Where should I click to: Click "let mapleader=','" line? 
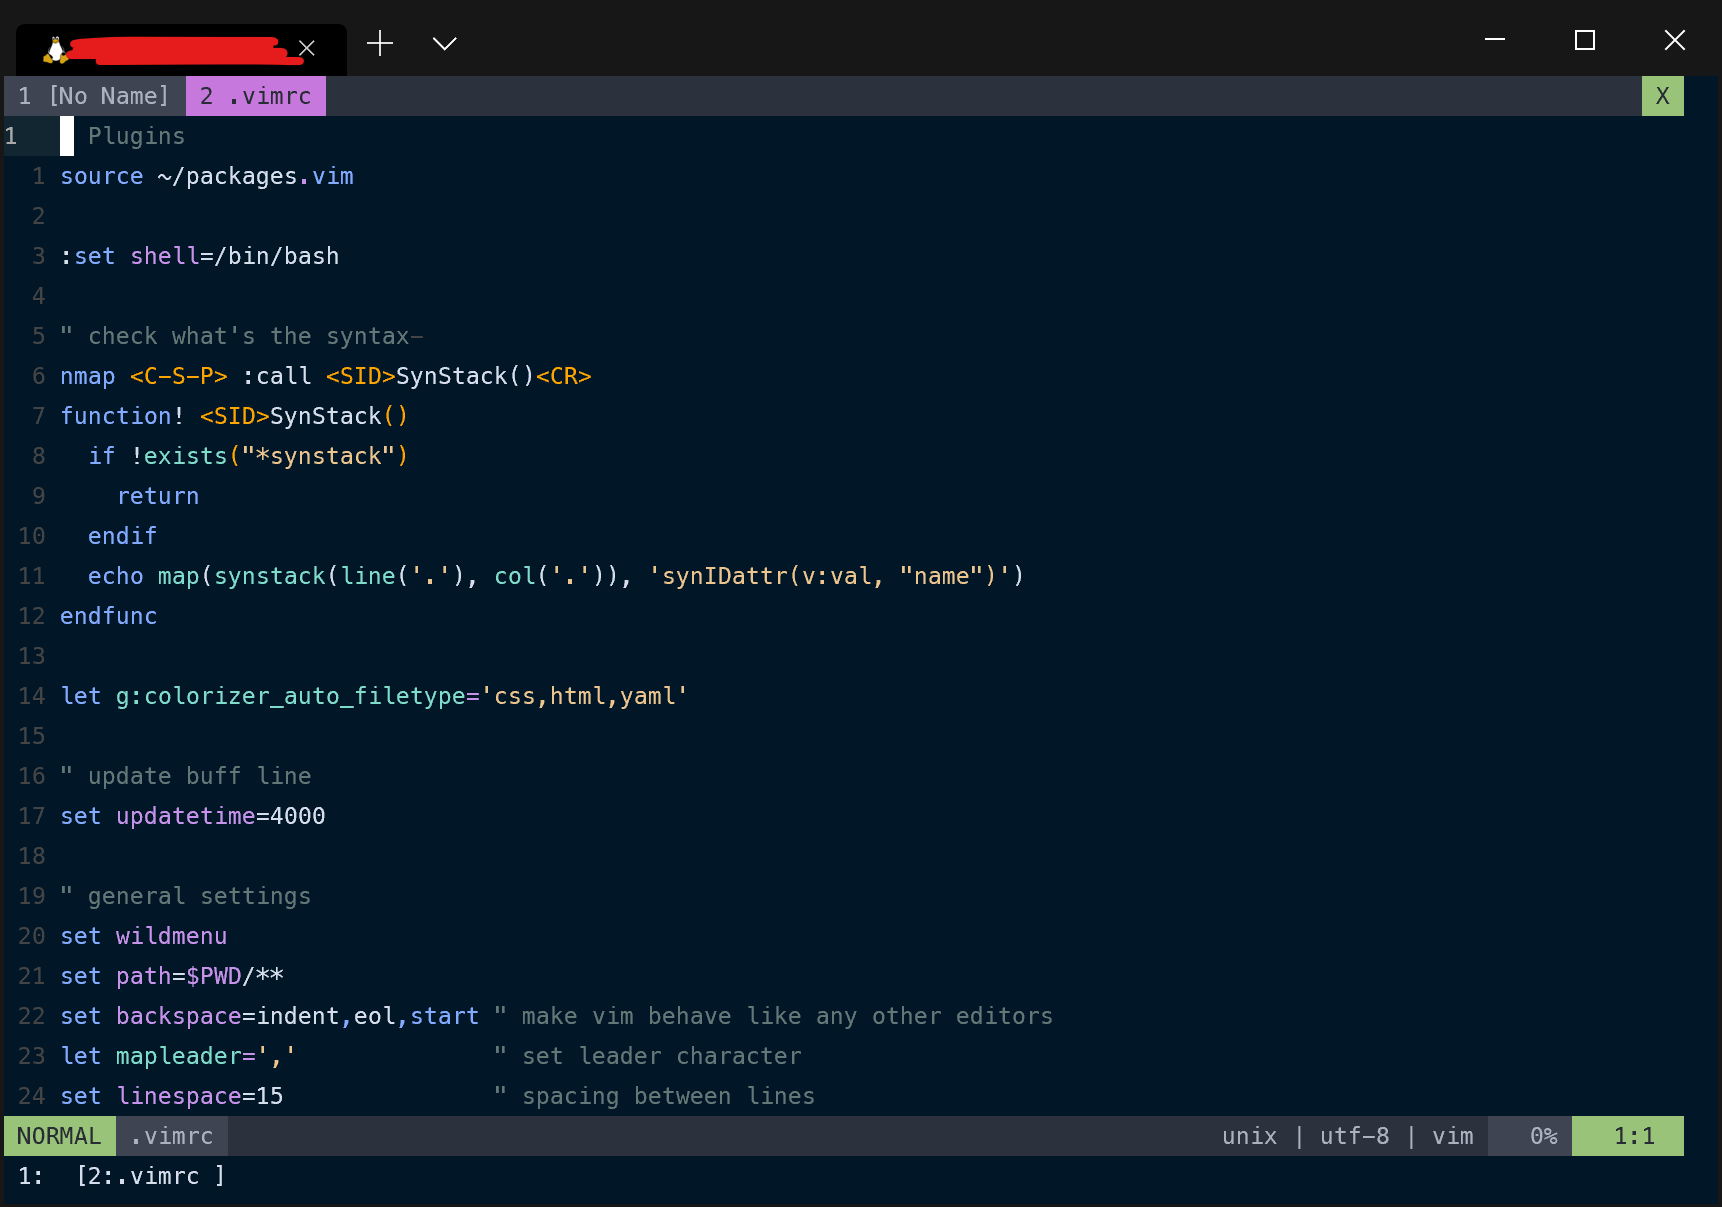click(178, 1056)
